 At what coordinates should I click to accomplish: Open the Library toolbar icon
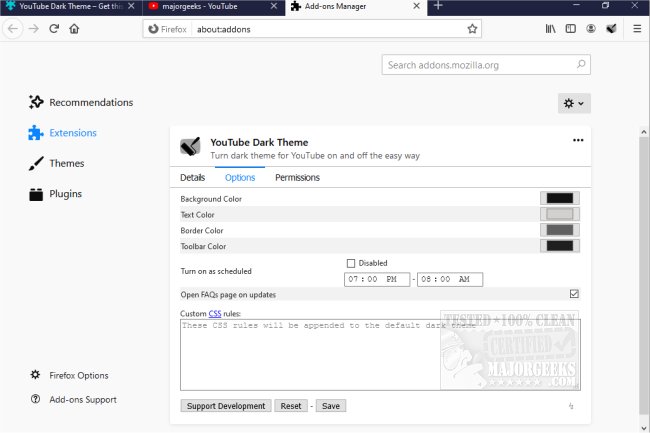550,29
